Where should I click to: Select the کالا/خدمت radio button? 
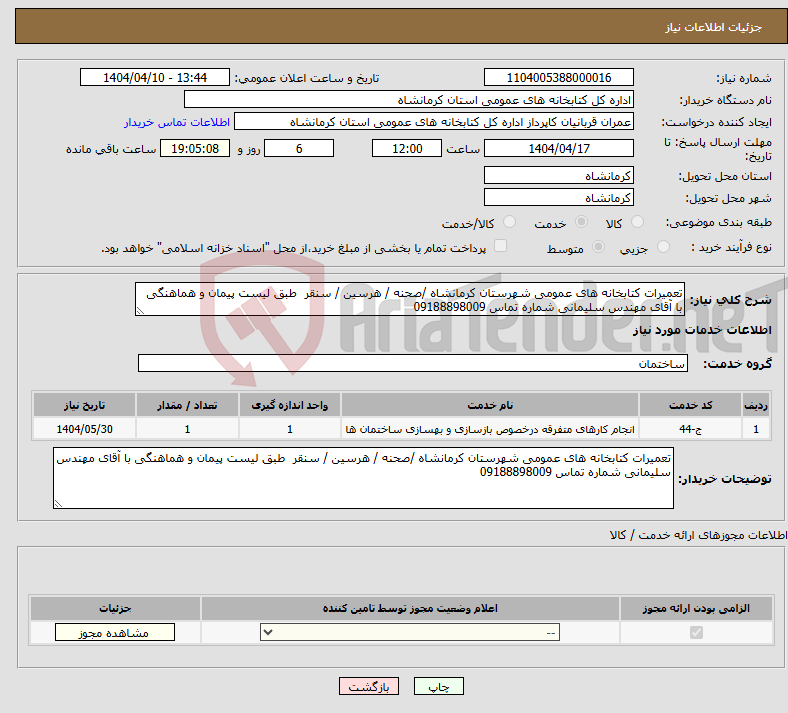pyautogui.click(x=510, y=222)
